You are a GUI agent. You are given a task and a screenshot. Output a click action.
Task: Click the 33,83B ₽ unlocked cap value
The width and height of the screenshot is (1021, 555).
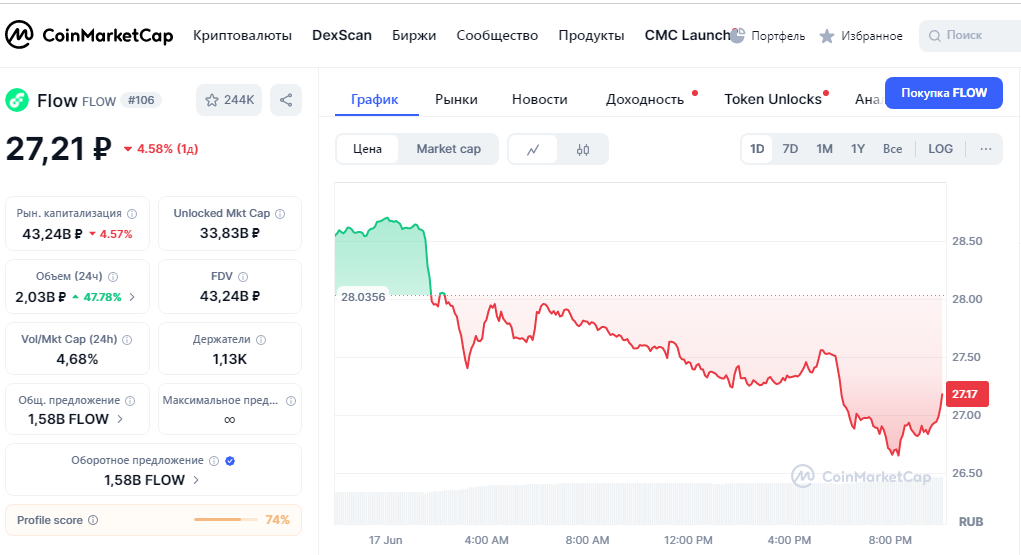[x=230, y=233]
